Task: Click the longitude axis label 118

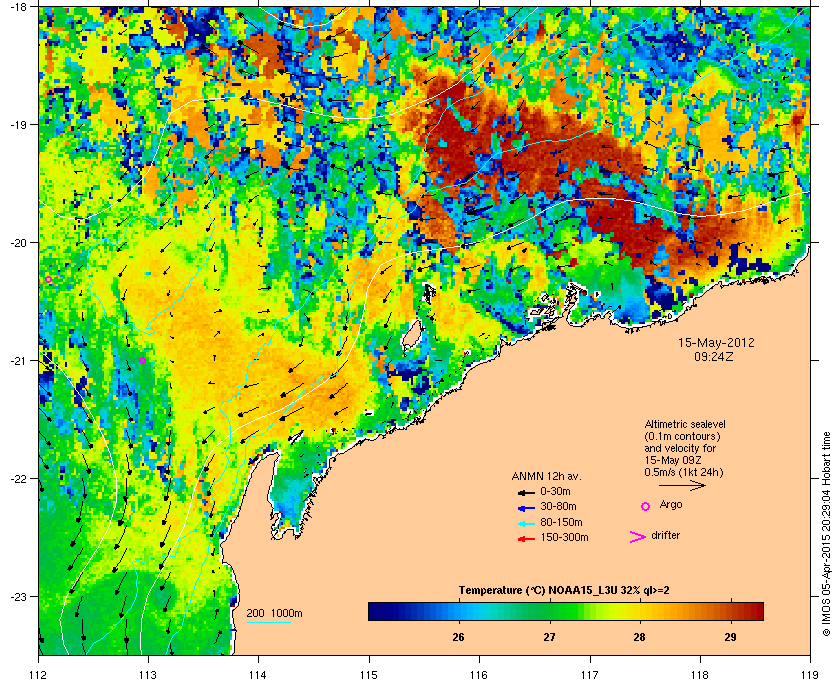Action: [x=700, y=674]
